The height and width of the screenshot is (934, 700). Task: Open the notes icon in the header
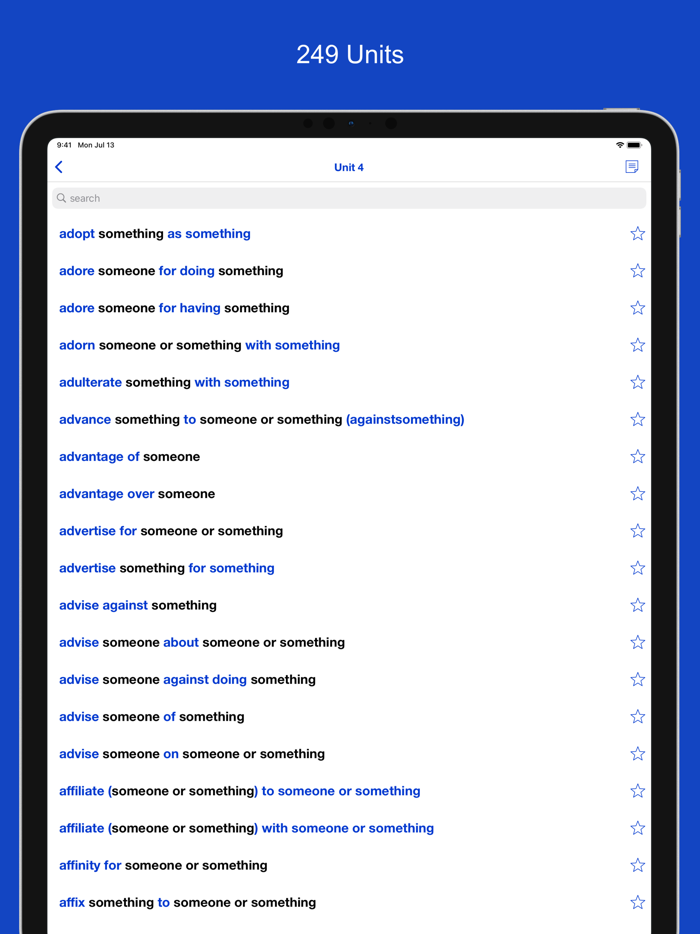pyautogui.click(x=632, y=167)
